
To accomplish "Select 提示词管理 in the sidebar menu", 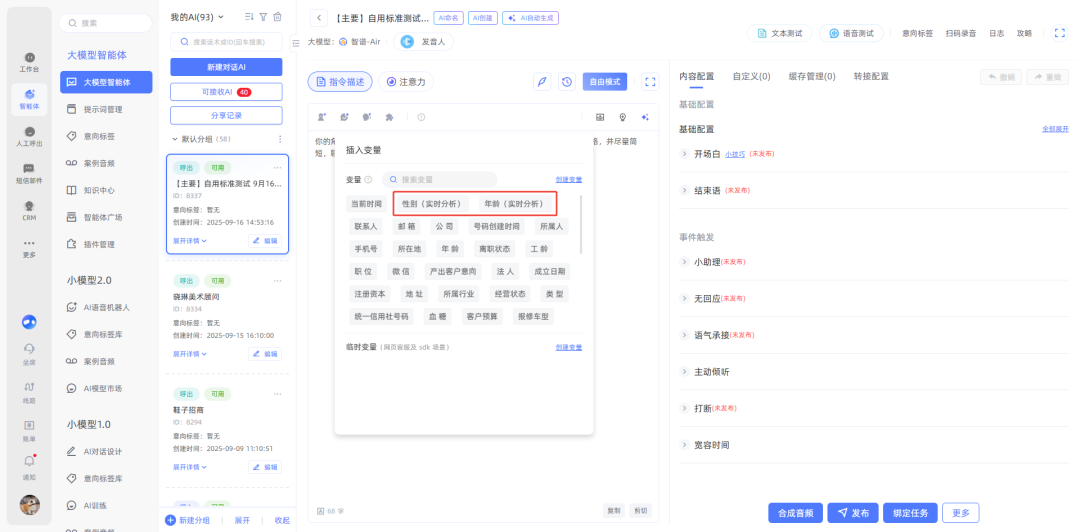I will [102, 109].
